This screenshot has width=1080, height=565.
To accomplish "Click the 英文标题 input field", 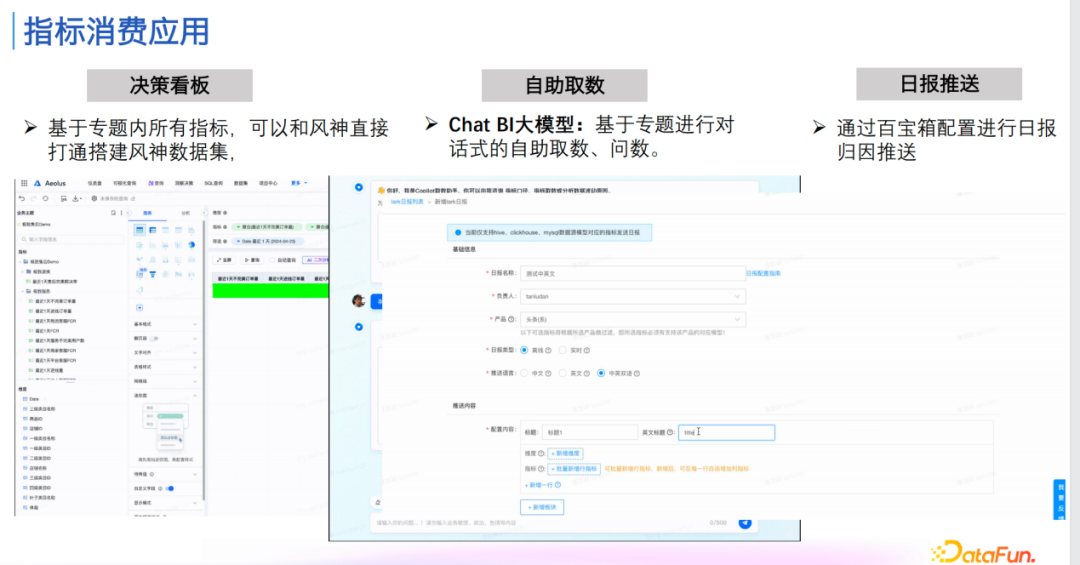I will [x=727, y=433].
